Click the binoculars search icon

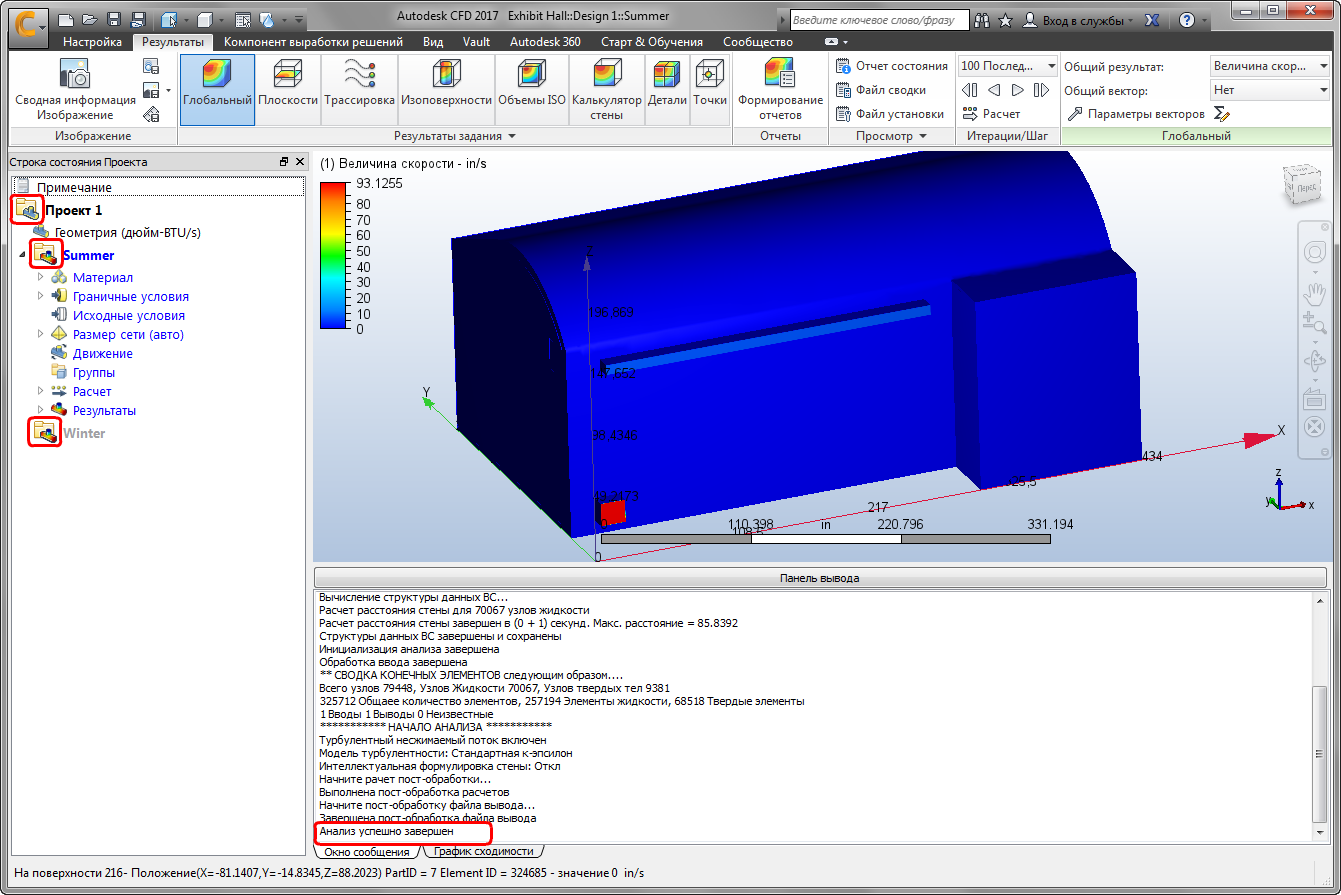[x=981, y=20]
